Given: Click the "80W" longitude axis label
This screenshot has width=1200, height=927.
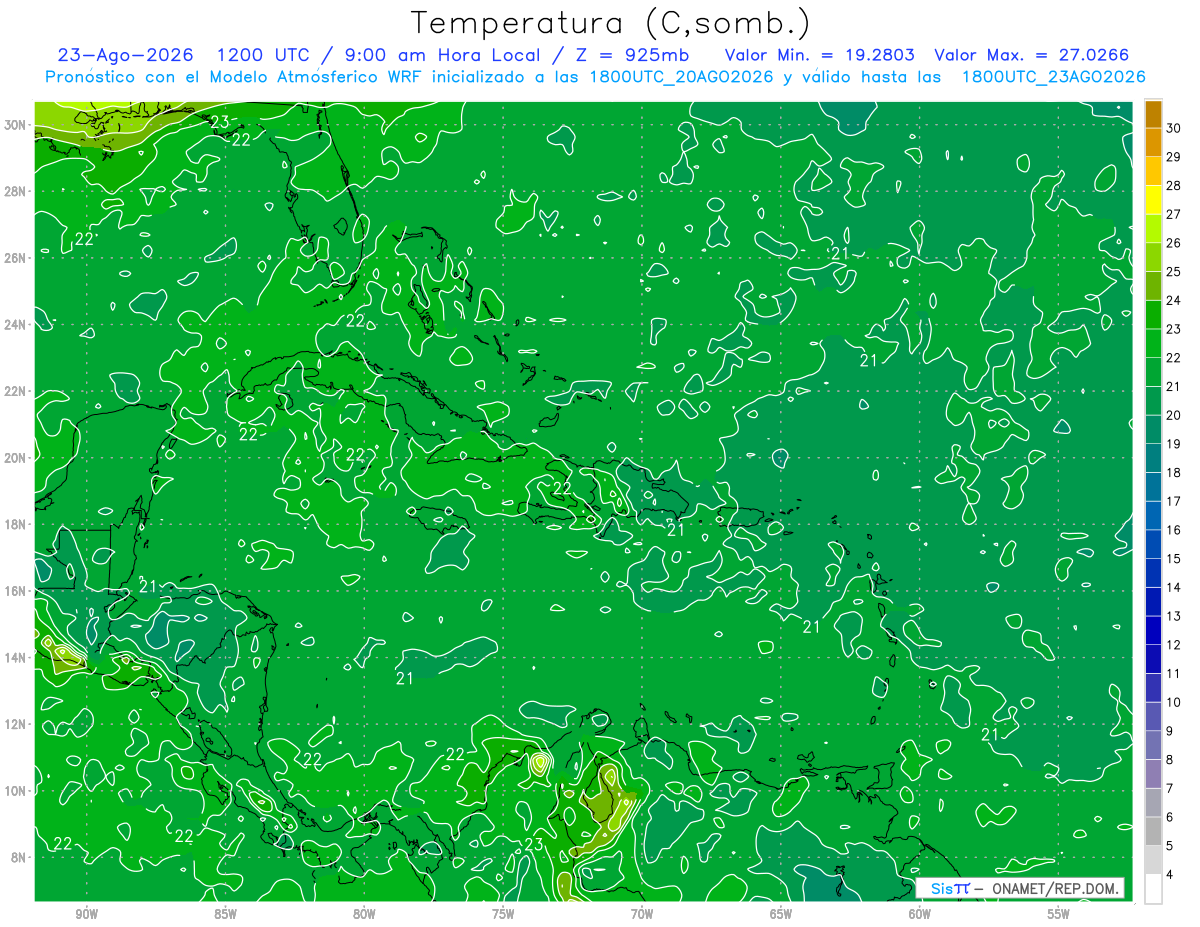Looking at the screenshot, I should 364,914.
